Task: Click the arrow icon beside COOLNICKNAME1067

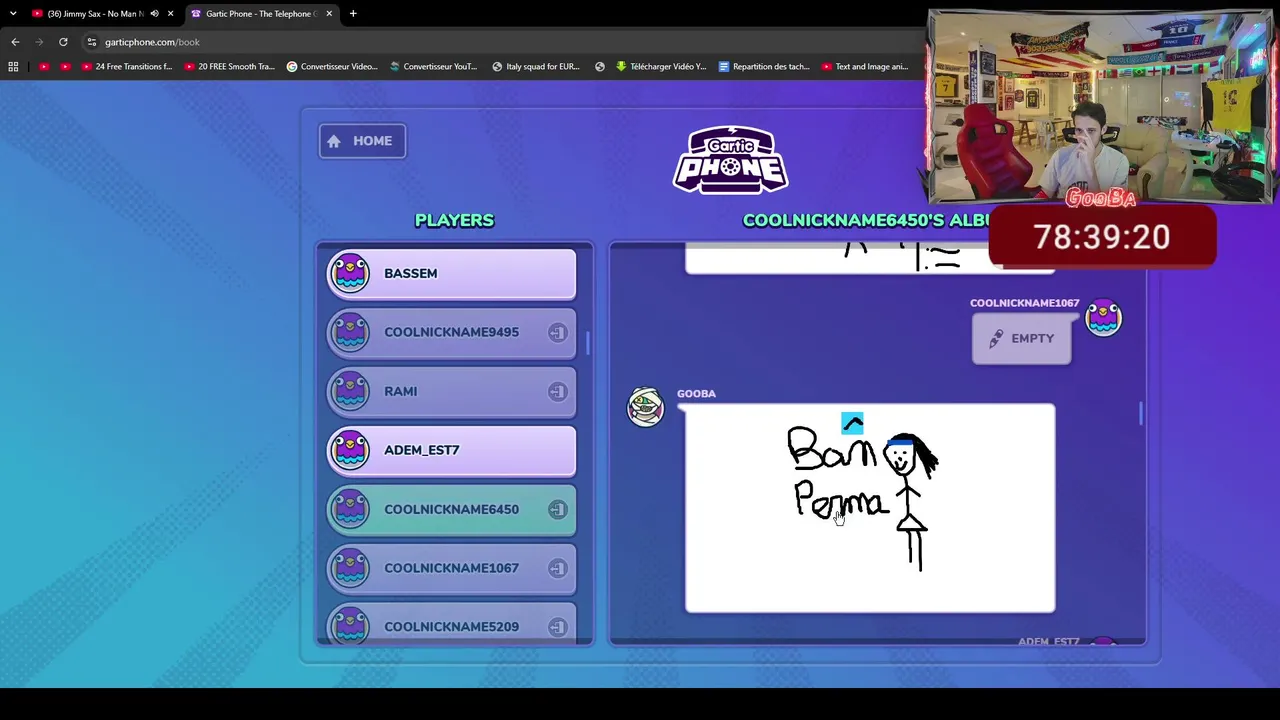Action: click(557, 568)
